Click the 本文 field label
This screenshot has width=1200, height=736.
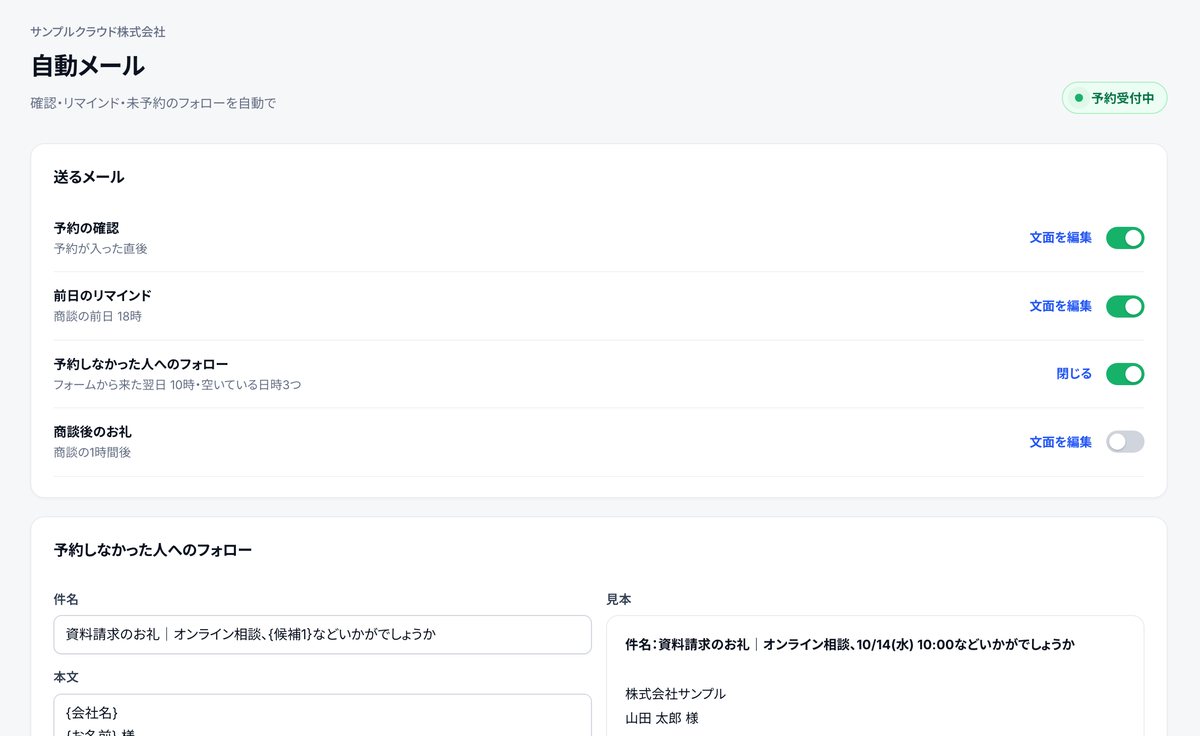coord(66,677)
